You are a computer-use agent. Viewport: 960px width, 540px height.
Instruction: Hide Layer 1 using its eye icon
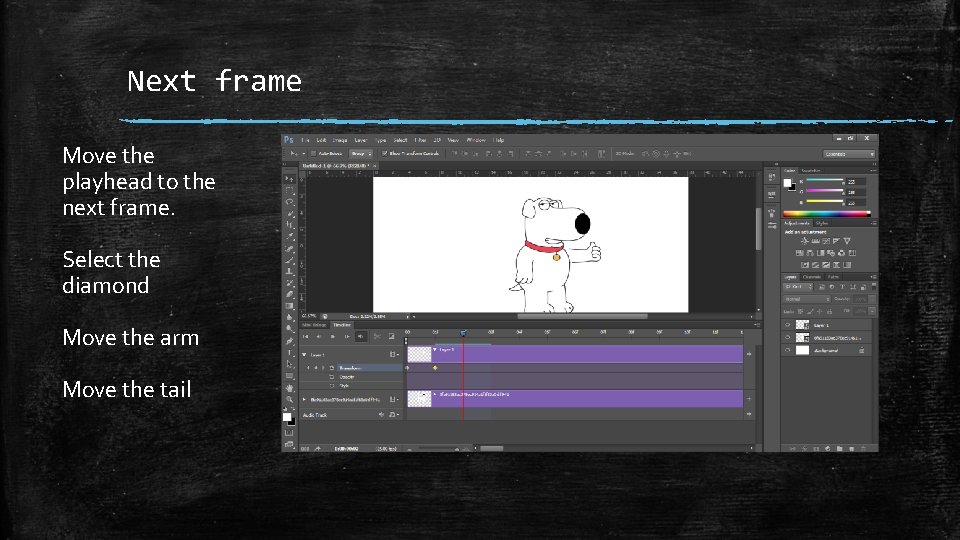(788, 325)
